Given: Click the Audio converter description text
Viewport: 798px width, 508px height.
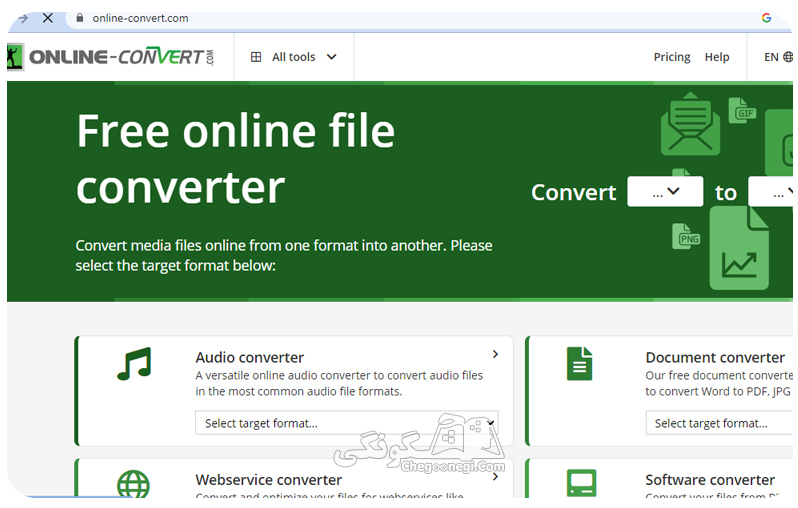Looking at the screenshot, I should click(339, 383).
